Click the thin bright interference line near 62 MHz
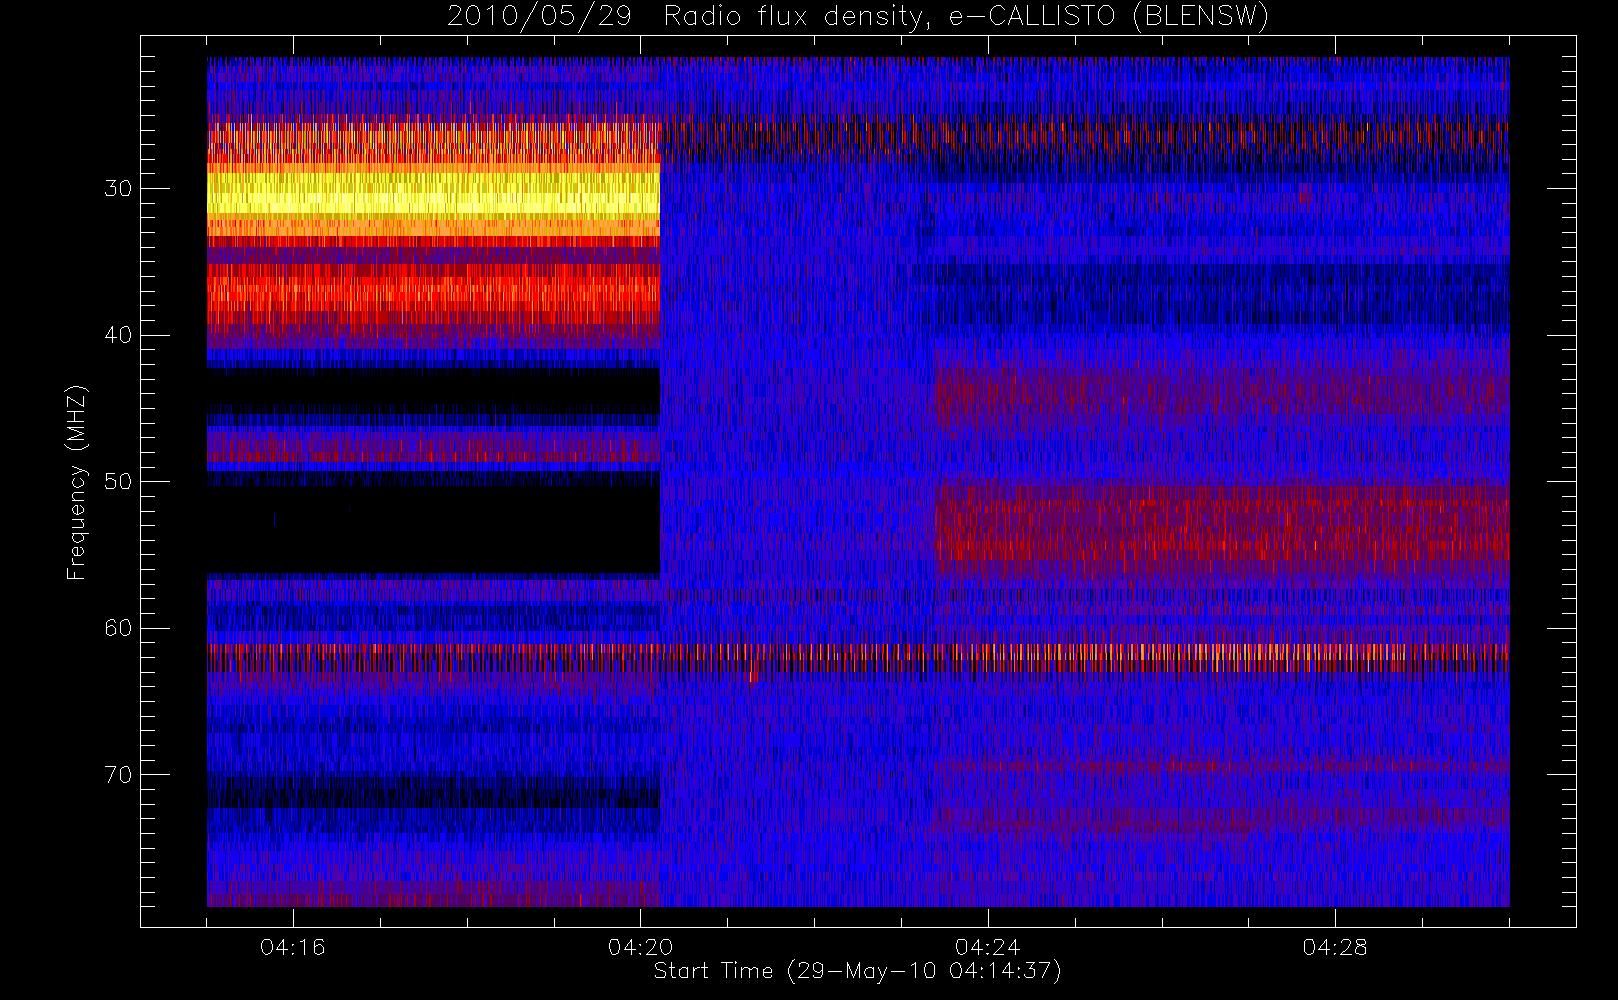 click(858, 654)
